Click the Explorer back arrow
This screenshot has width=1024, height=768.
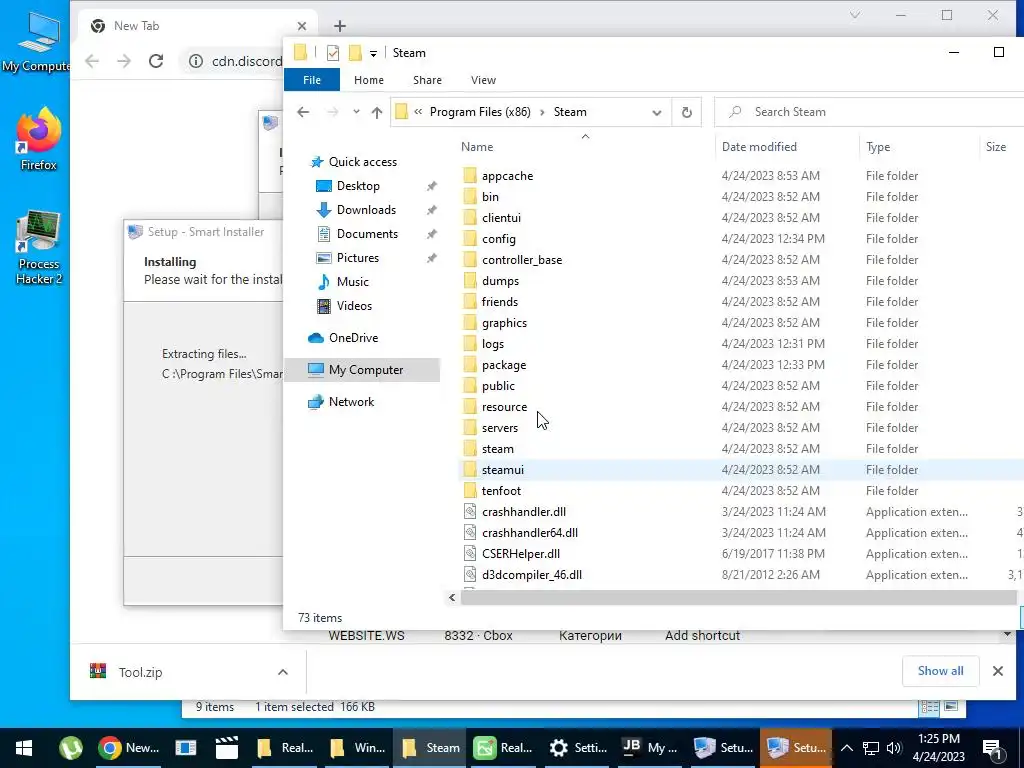[303, 112]
